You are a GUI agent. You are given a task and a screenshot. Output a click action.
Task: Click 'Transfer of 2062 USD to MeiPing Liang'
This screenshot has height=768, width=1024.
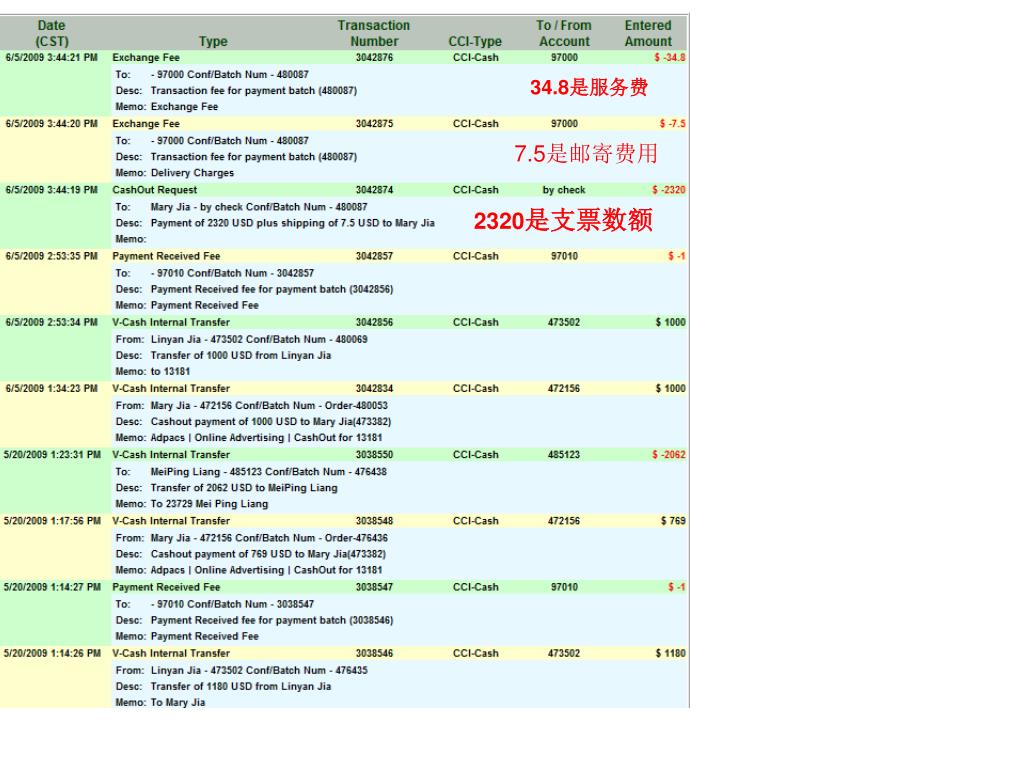[x=244, y=488]
